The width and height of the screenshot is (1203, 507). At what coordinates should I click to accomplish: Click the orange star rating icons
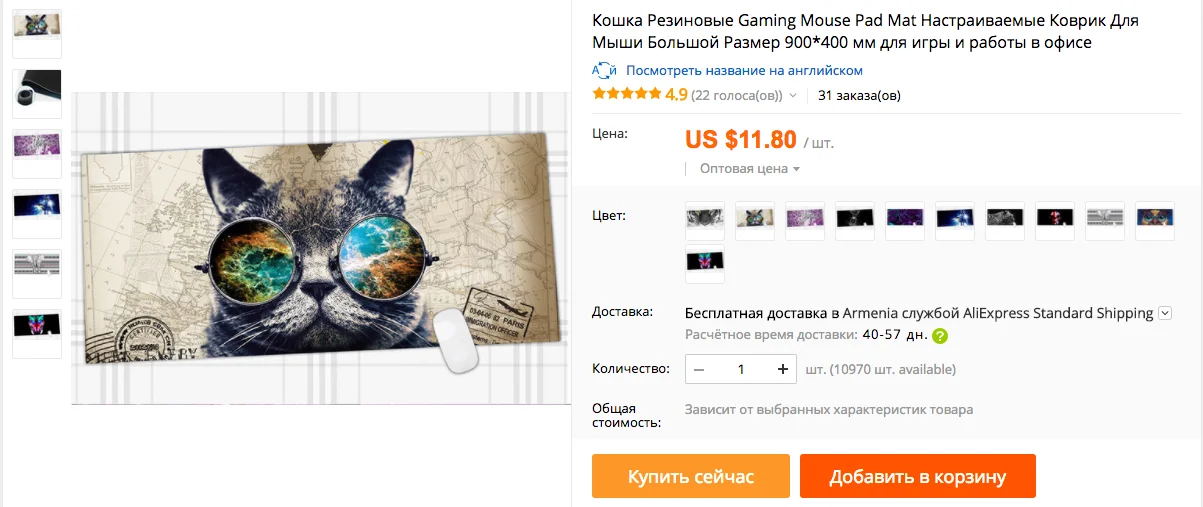coord(627,95)
